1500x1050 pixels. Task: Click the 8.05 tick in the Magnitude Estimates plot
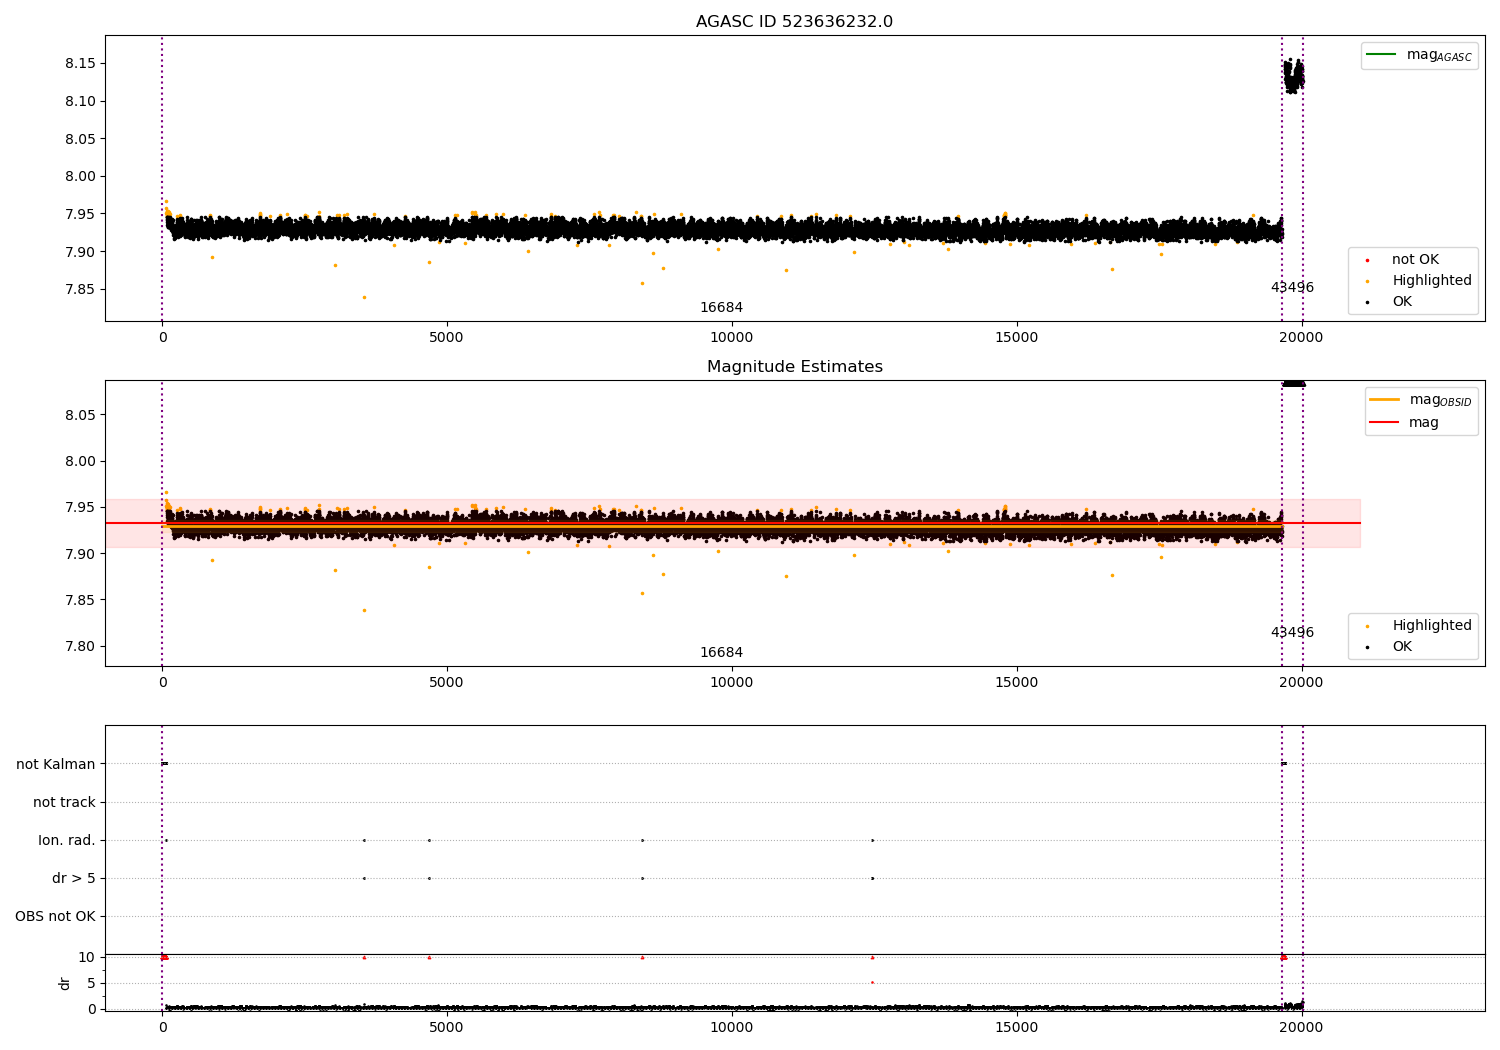tap(80, 416)
